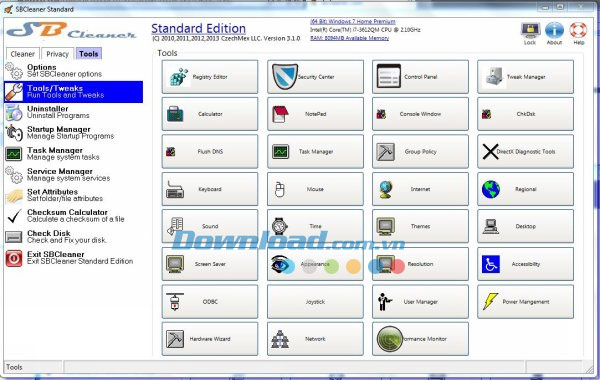Select the Tools tab
Viewport: 600px width, 380px height.
89,54
